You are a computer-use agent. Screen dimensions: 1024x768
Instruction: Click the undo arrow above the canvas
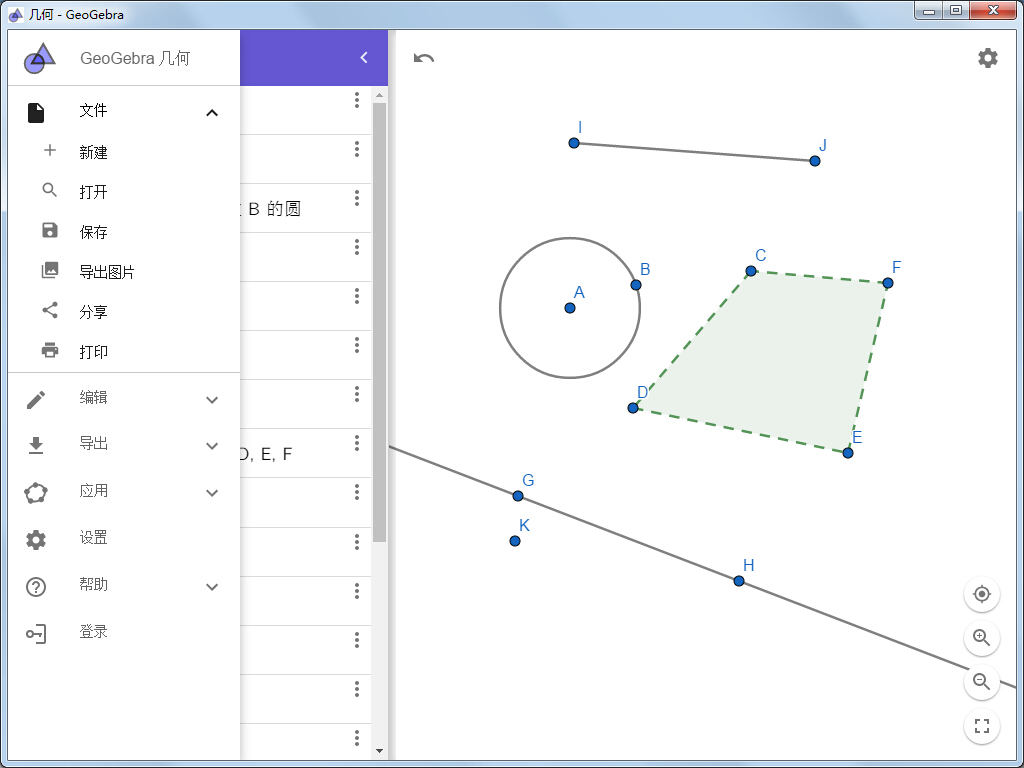423,58
